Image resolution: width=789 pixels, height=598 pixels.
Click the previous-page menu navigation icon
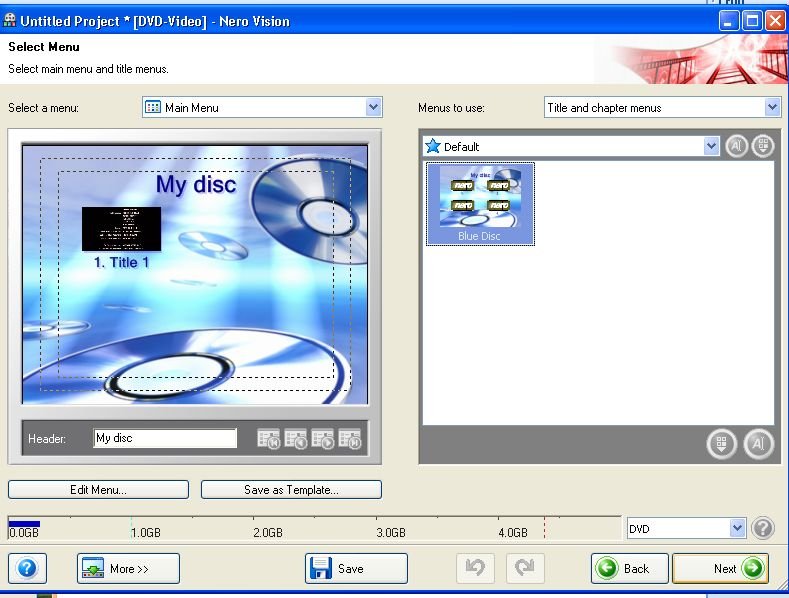click(296, 439)
